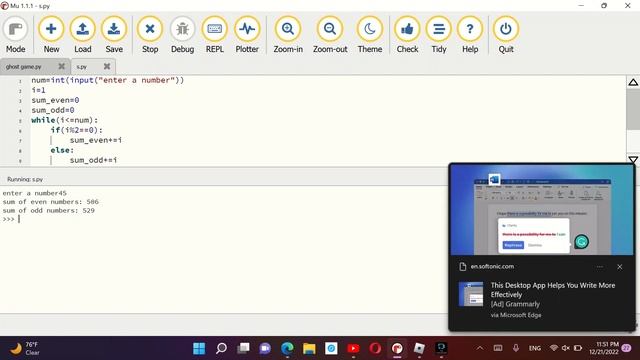Screen dimensions: 640x360
Task: Click the Mu editor taskbar icon
Action: (397, 349)
